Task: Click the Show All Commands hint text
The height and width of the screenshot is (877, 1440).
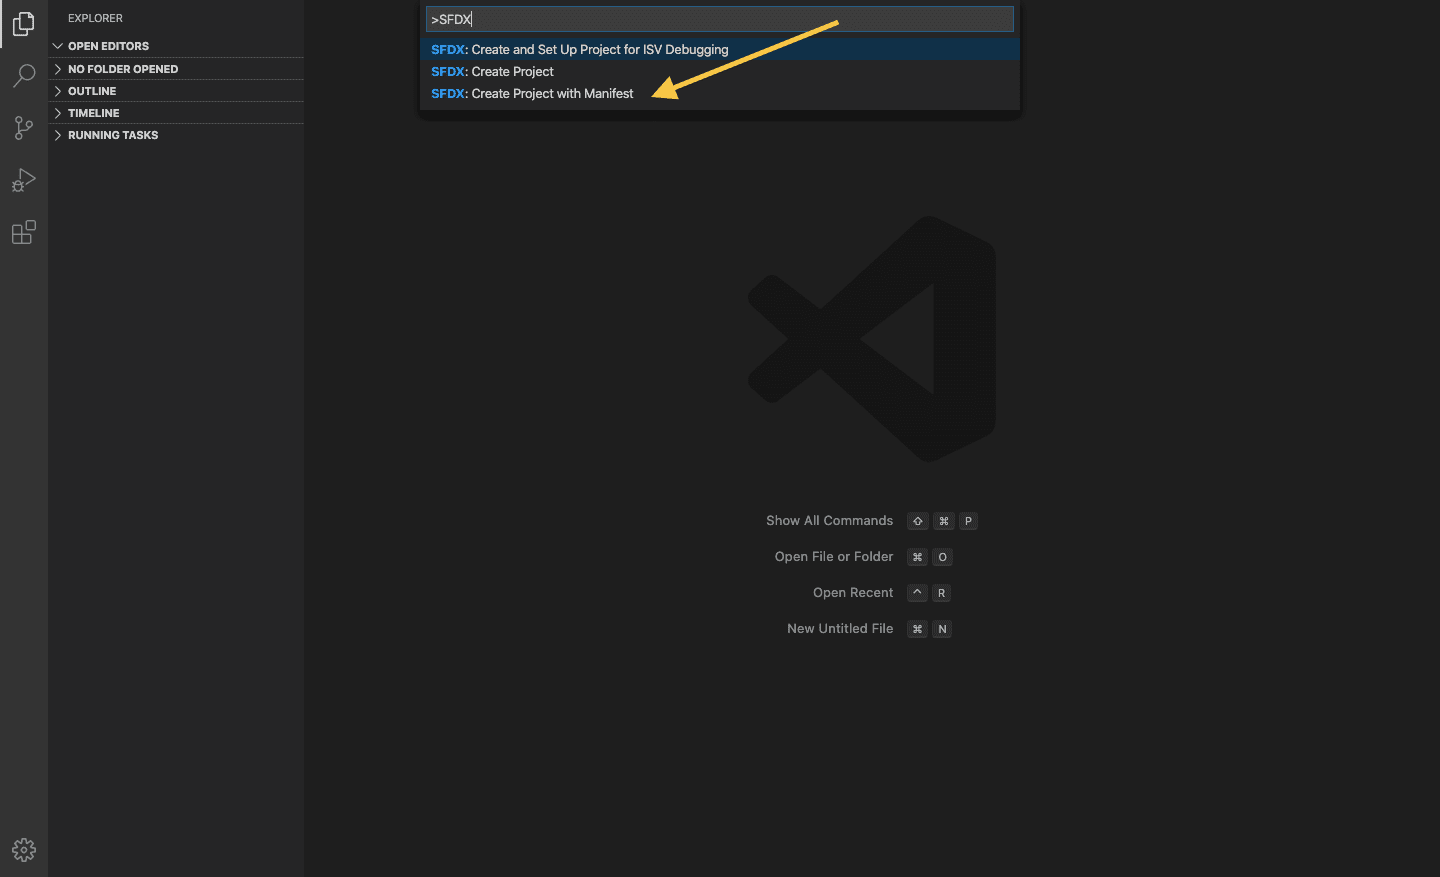Action: tap(829, 521)
